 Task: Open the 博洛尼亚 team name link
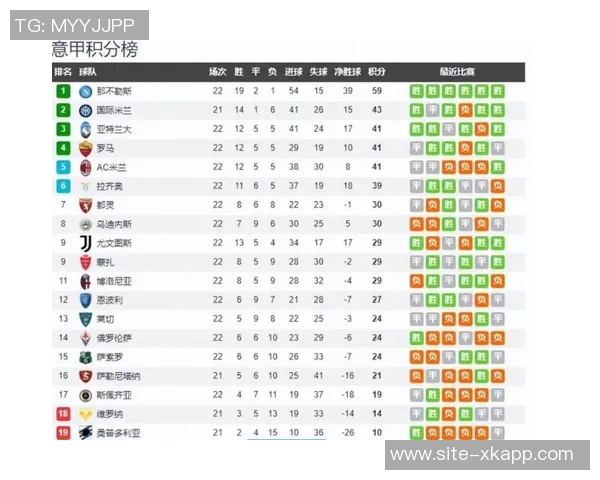[115, 281]
